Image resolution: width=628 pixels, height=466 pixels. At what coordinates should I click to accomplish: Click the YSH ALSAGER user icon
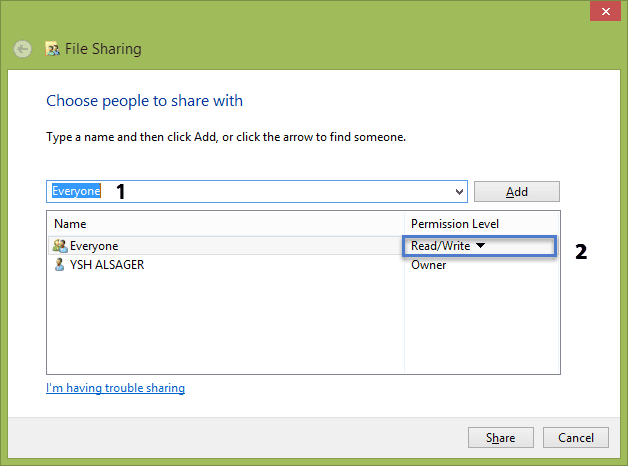[x=59, y=265]
